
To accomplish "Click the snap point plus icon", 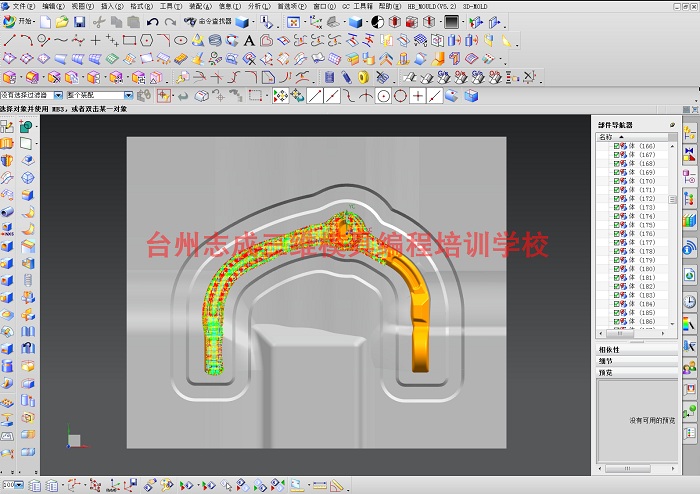I will click(417, 95).
